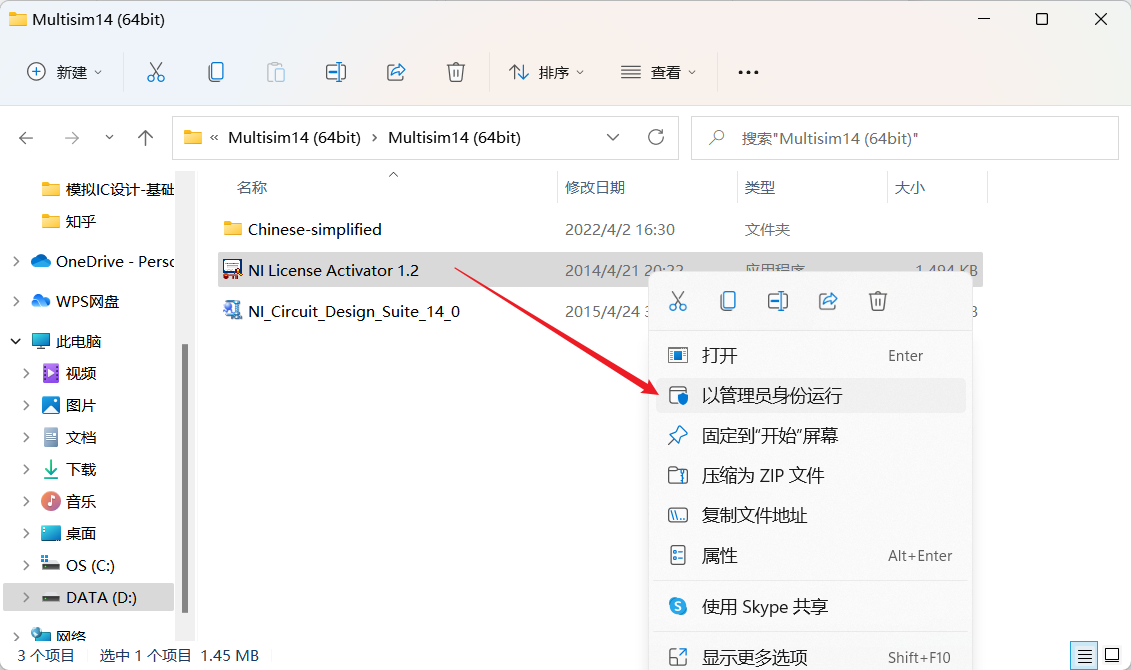Refresh the folder with the refresh icon

(x=655, y=137)
